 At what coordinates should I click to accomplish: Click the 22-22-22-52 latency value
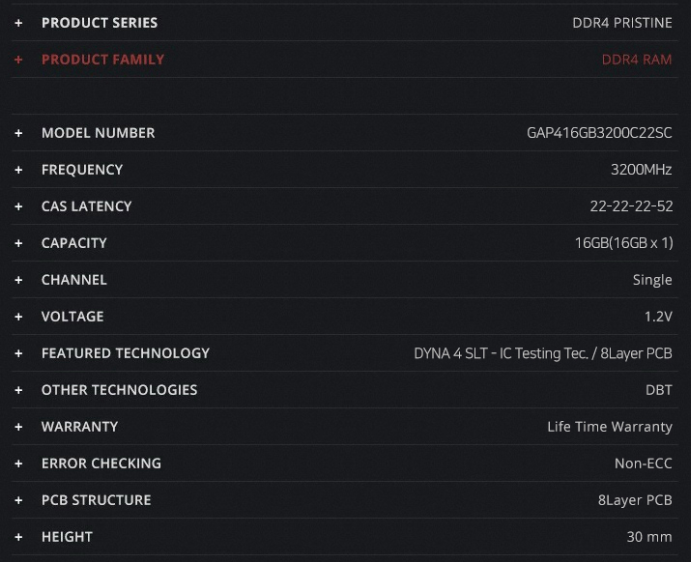tap(632, 206)
